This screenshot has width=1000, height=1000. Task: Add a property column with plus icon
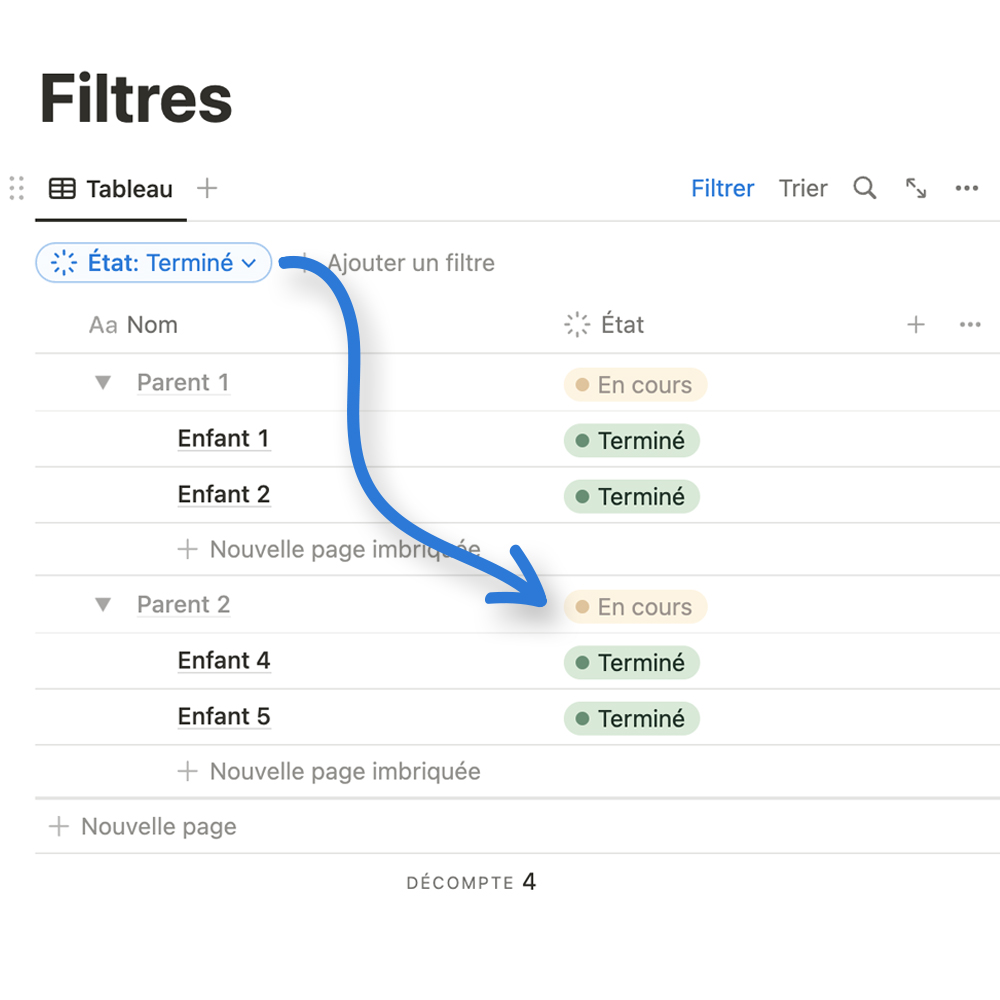(916, 325)
